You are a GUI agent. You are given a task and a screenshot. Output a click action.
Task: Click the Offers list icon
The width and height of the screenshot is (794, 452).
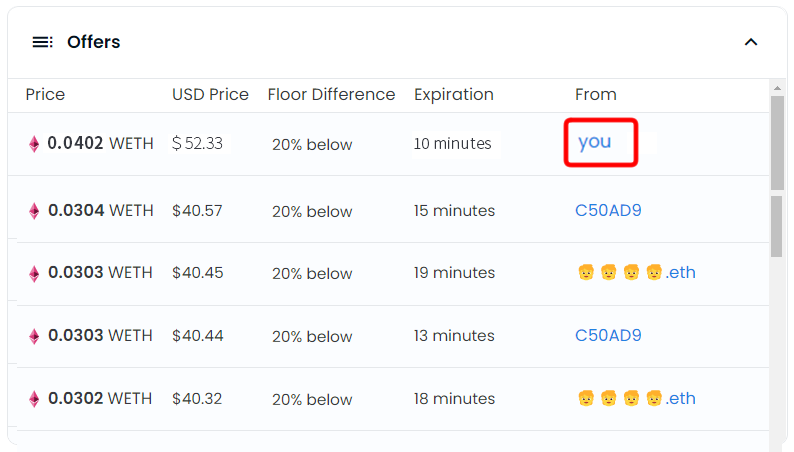[x=43, y=42]
